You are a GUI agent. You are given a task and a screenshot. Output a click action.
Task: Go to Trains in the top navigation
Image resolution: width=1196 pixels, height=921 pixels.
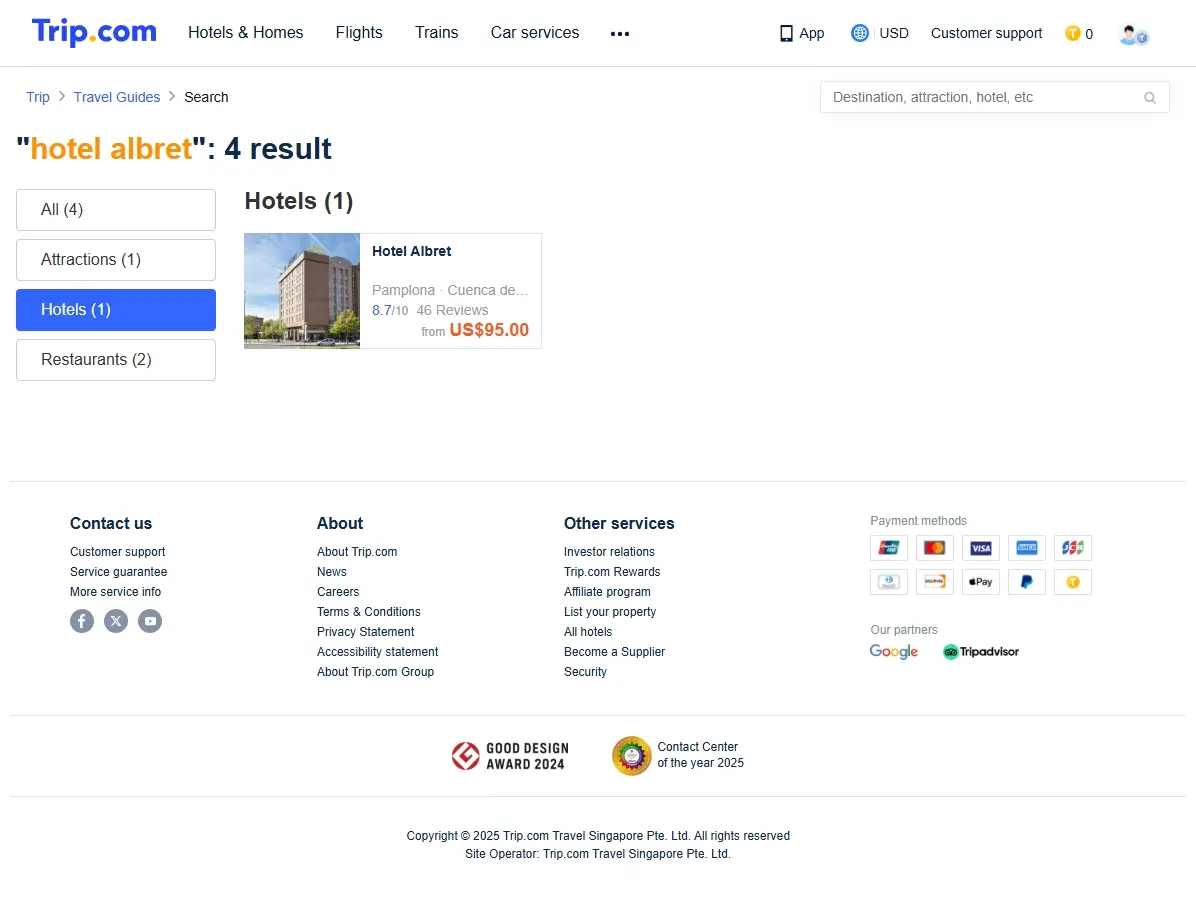pyautogui.click(x=436, y=33)
